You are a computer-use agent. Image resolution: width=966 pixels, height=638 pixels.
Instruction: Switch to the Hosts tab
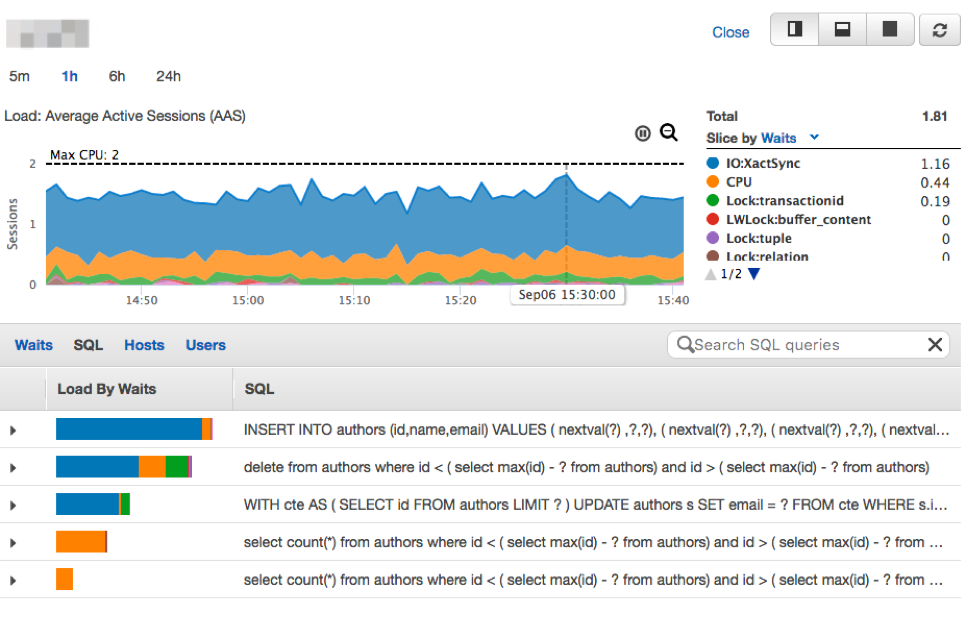(x=144, y=344)
